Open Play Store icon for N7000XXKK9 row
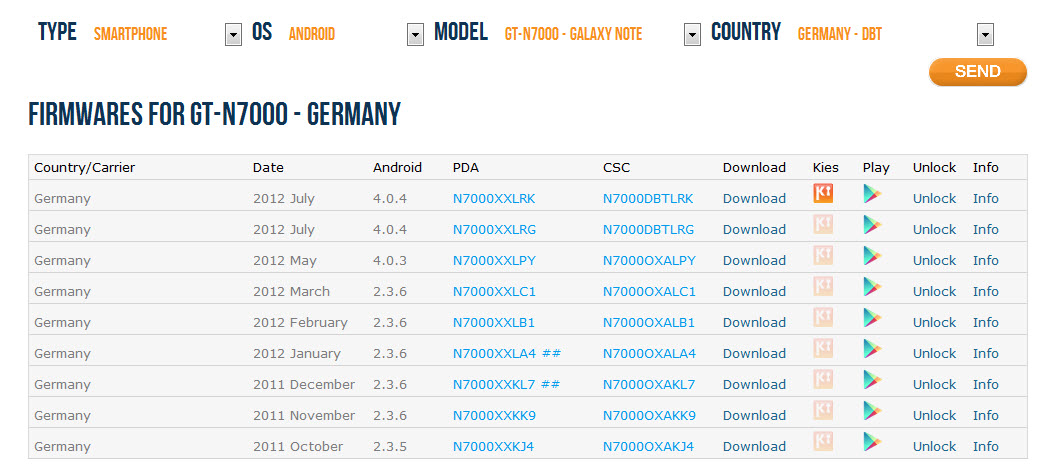Viewport: 1042px width, 470px height. (x=872, y=411)
